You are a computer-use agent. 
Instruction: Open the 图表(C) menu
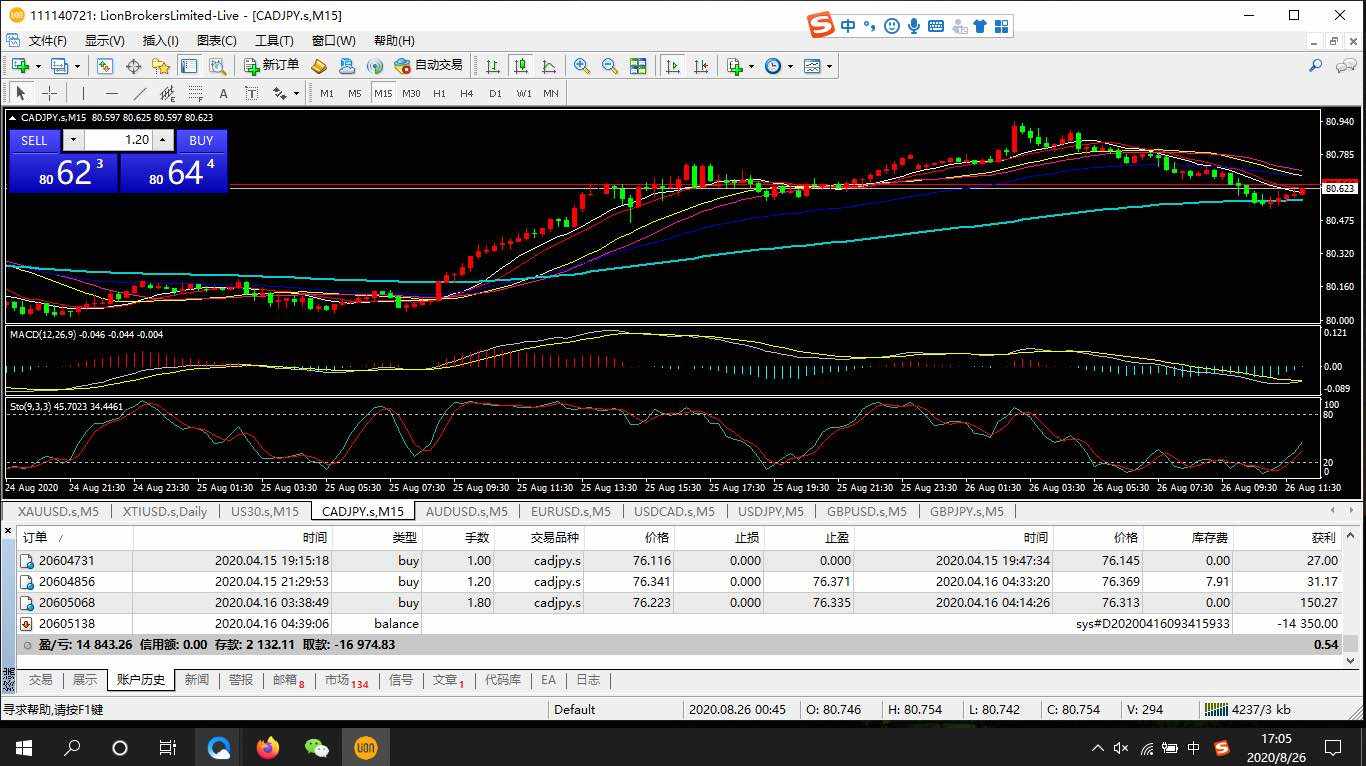click(216, 41)
